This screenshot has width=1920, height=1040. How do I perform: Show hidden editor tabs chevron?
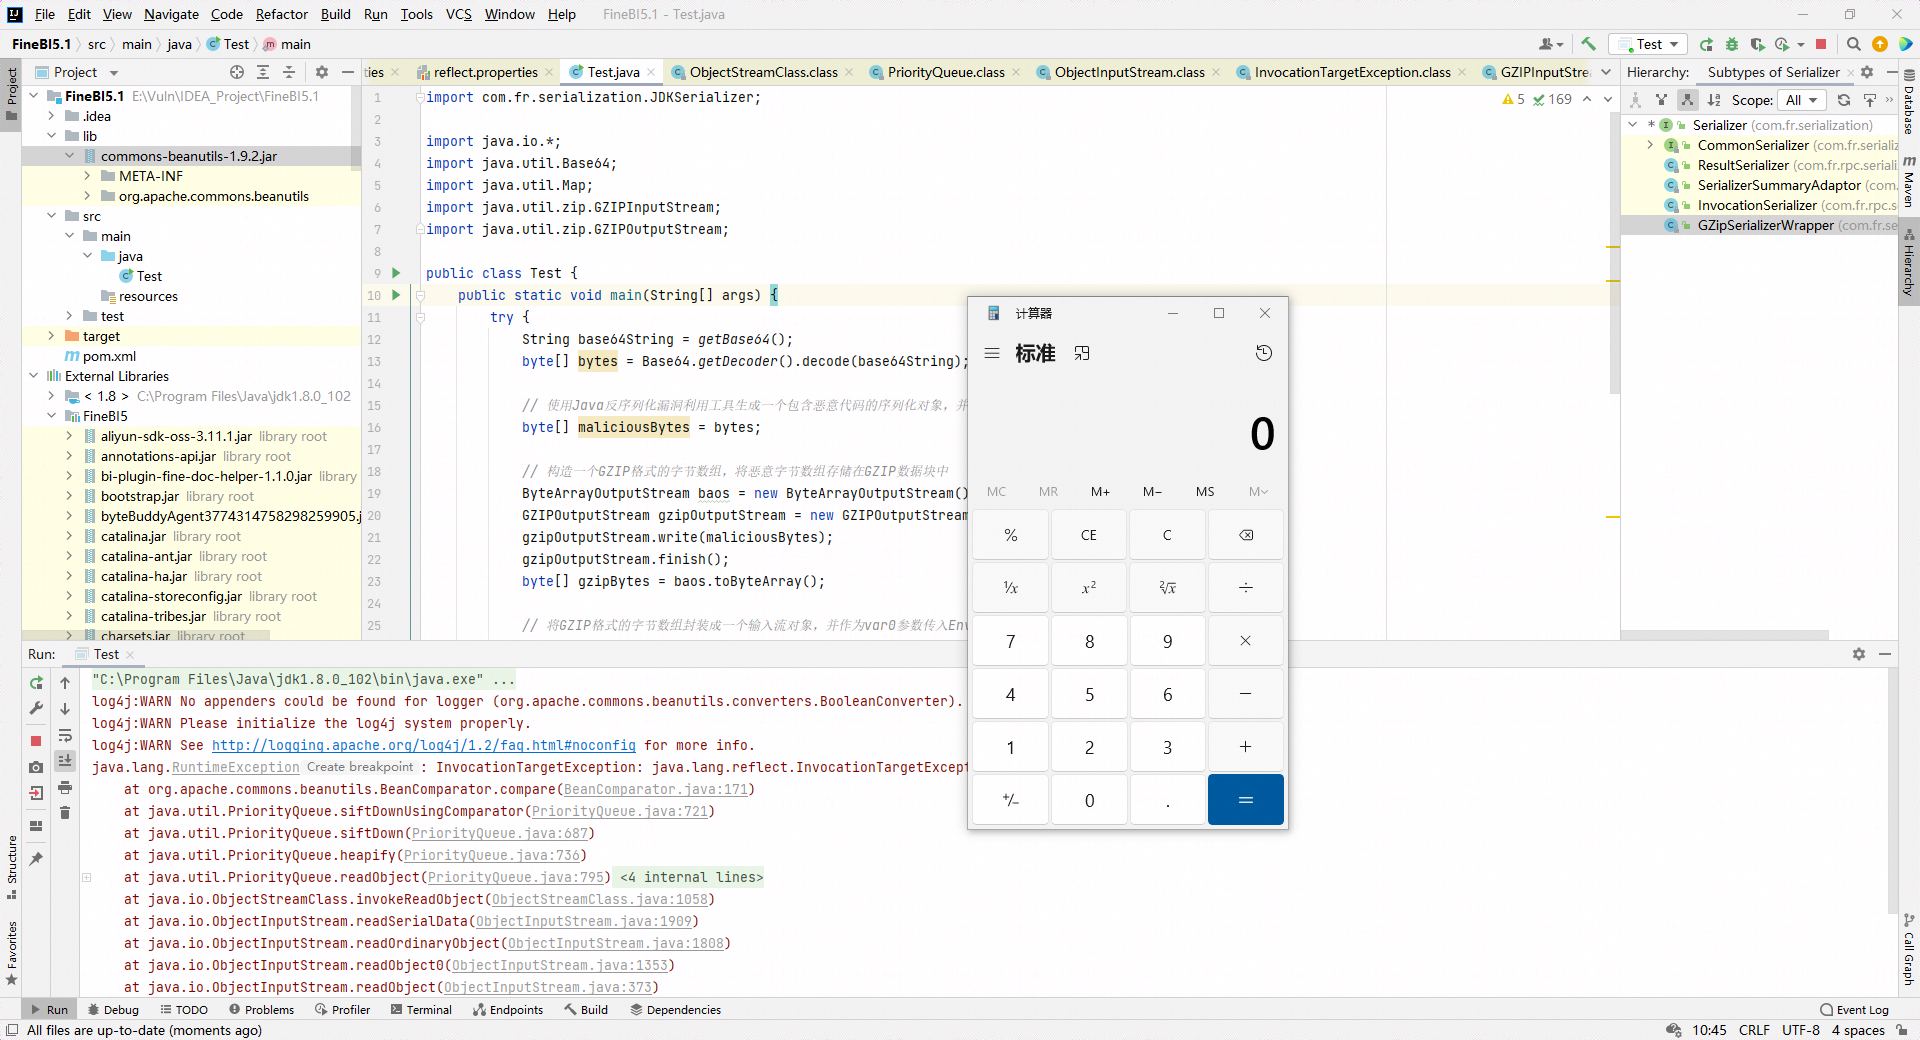pos(1606,72)
